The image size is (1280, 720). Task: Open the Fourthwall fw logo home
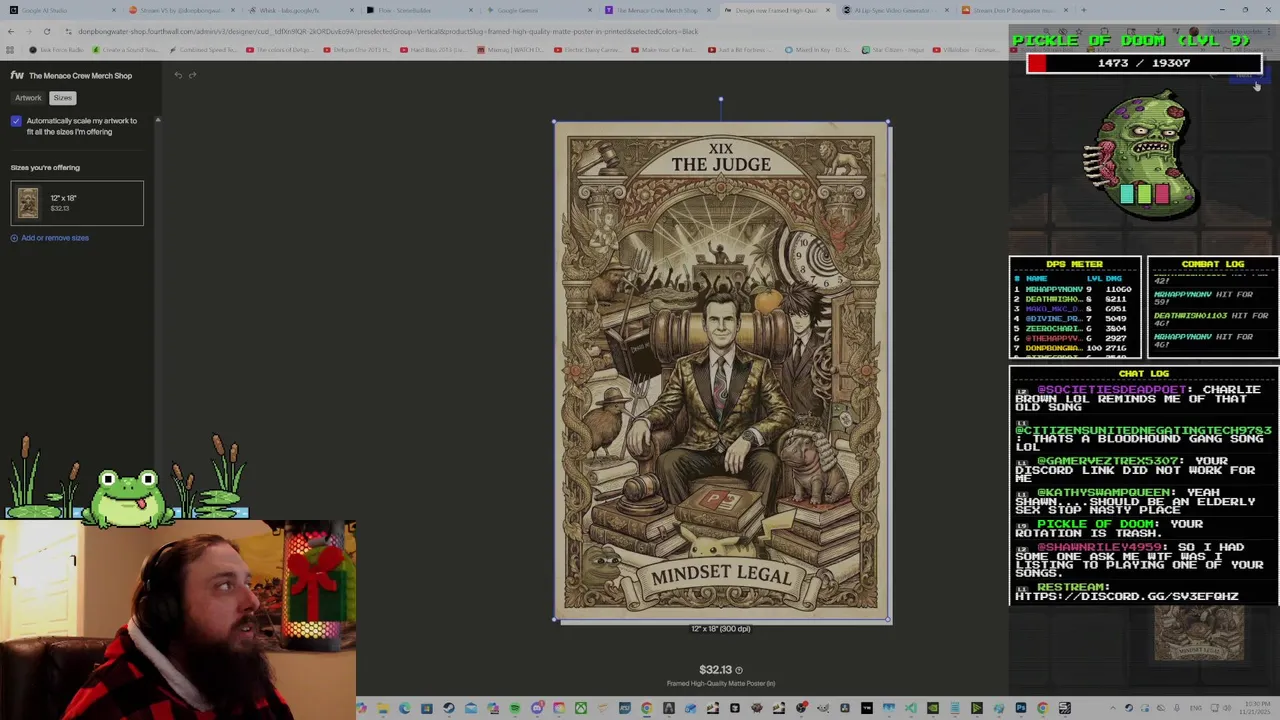[x=17, y=75]
